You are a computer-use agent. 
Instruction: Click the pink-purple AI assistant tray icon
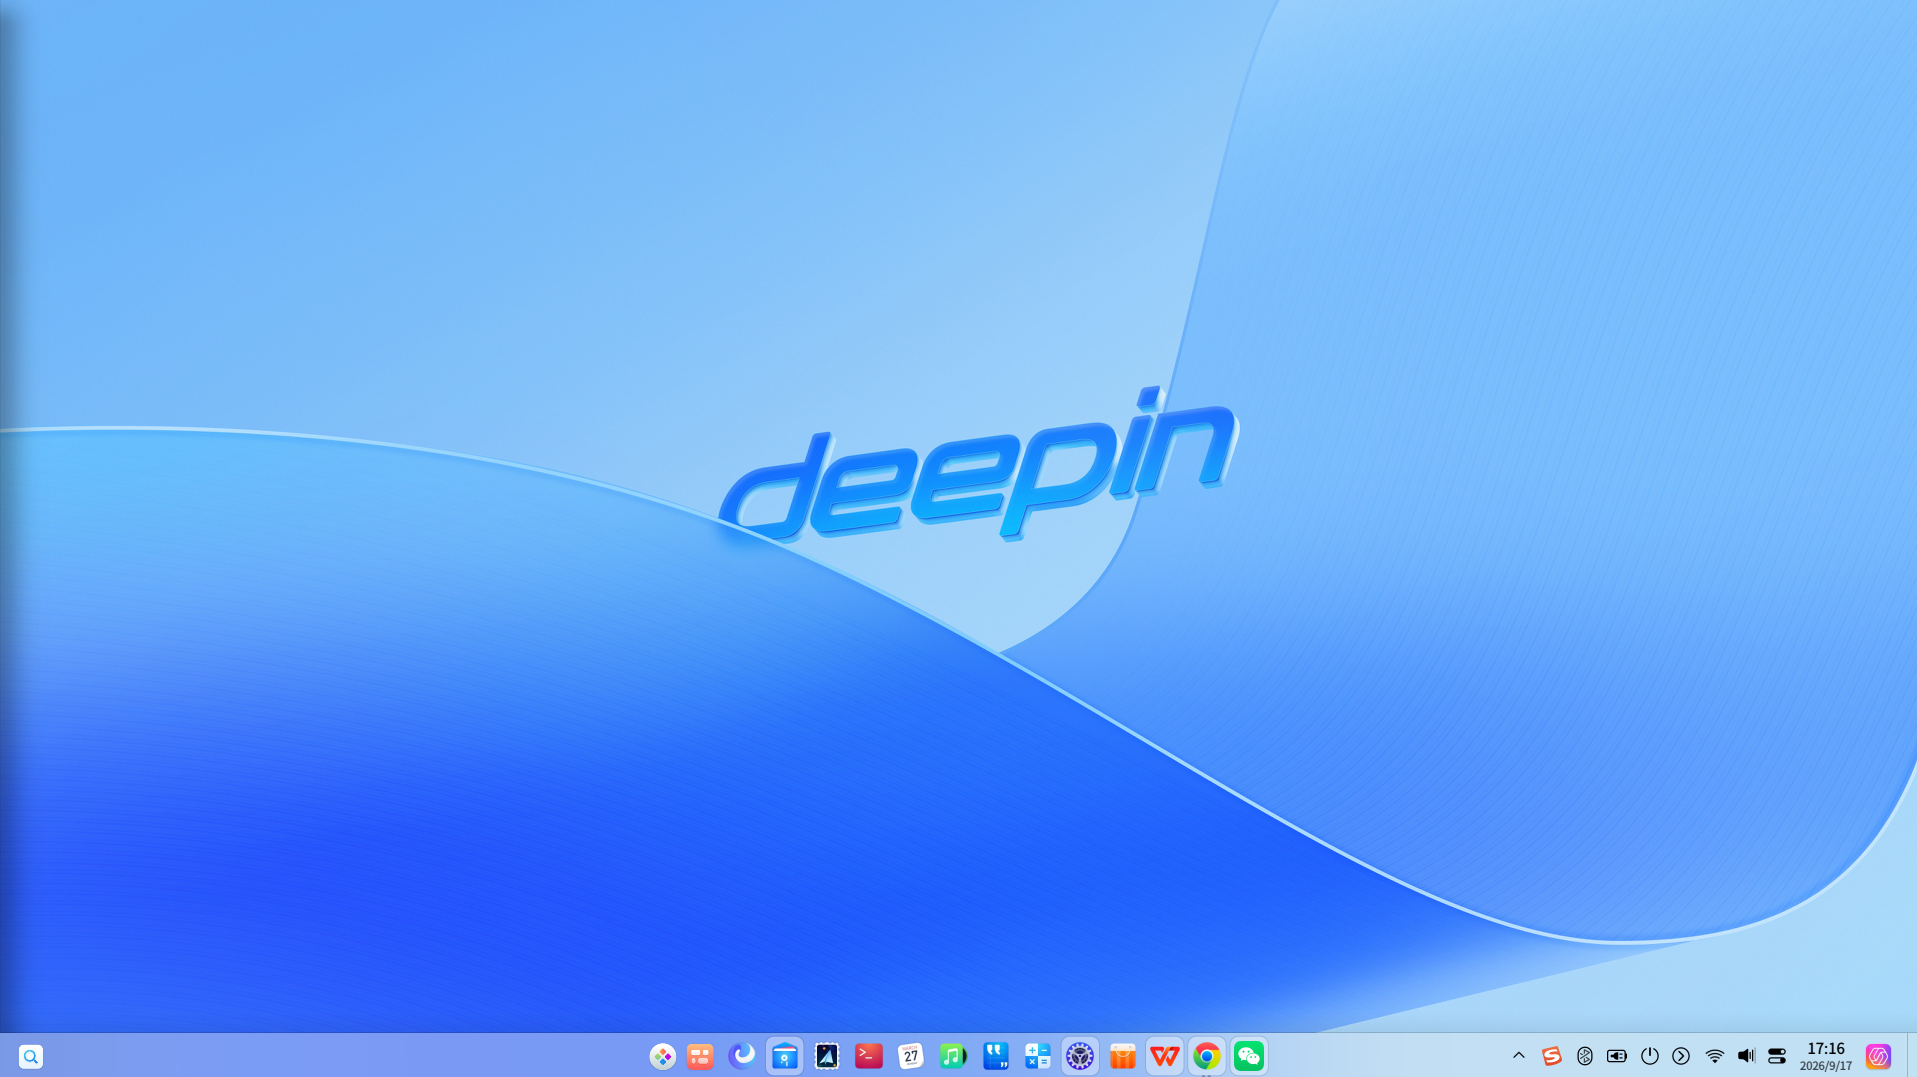(x=1878, y=1056)
